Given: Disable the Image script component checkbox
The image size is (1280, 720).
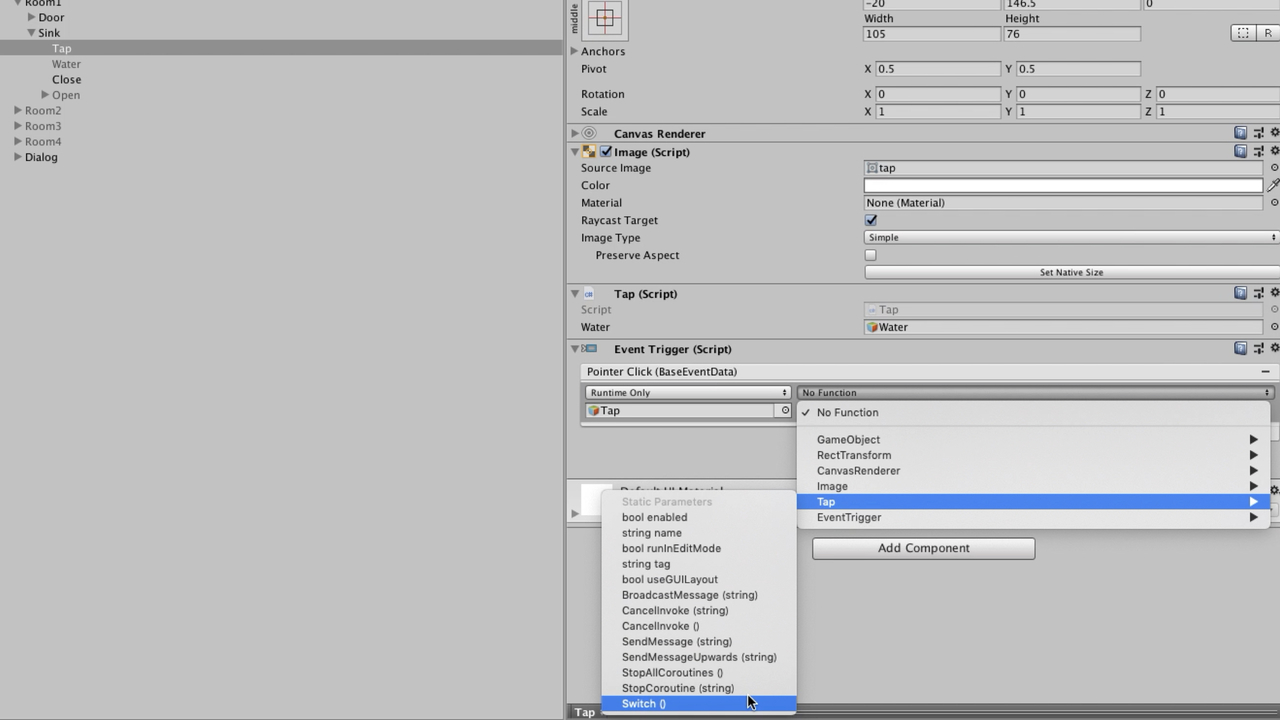Looking at the screenshot, I should (x=606, y=152).
